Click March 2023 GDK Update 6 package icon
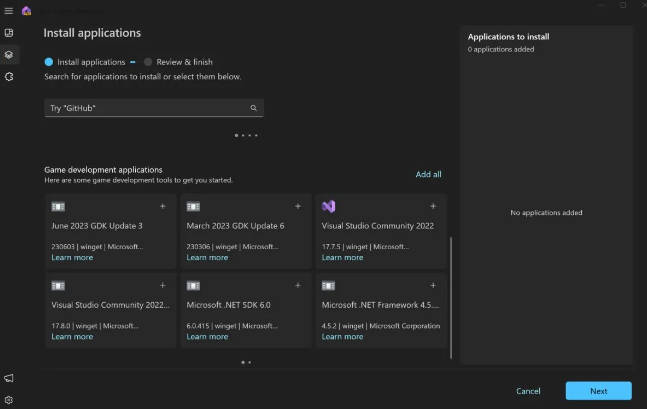The height and width of the screenshot is (409, 647). point(193,207)
